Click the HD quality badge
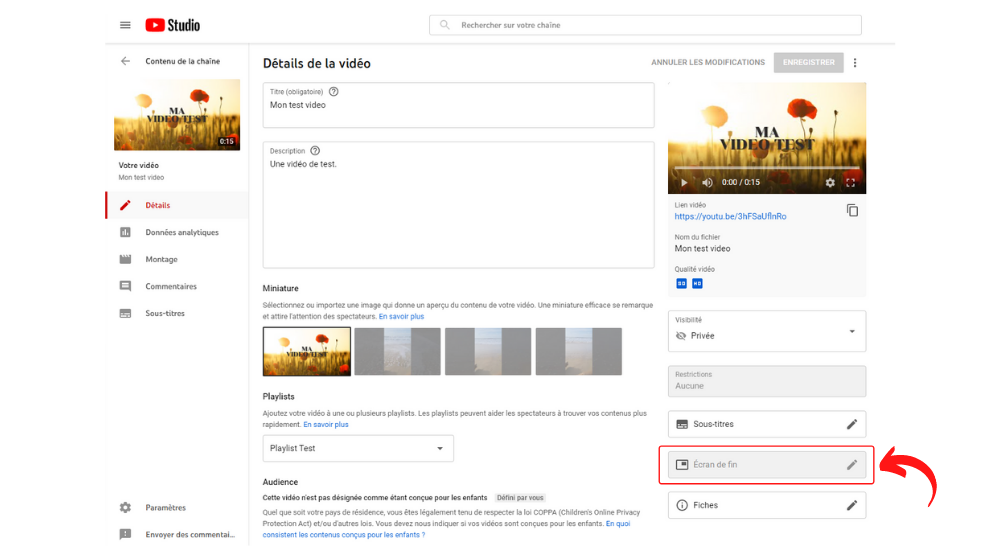The height and width of the screenshot is (560, 1000). tap(697, 283)
